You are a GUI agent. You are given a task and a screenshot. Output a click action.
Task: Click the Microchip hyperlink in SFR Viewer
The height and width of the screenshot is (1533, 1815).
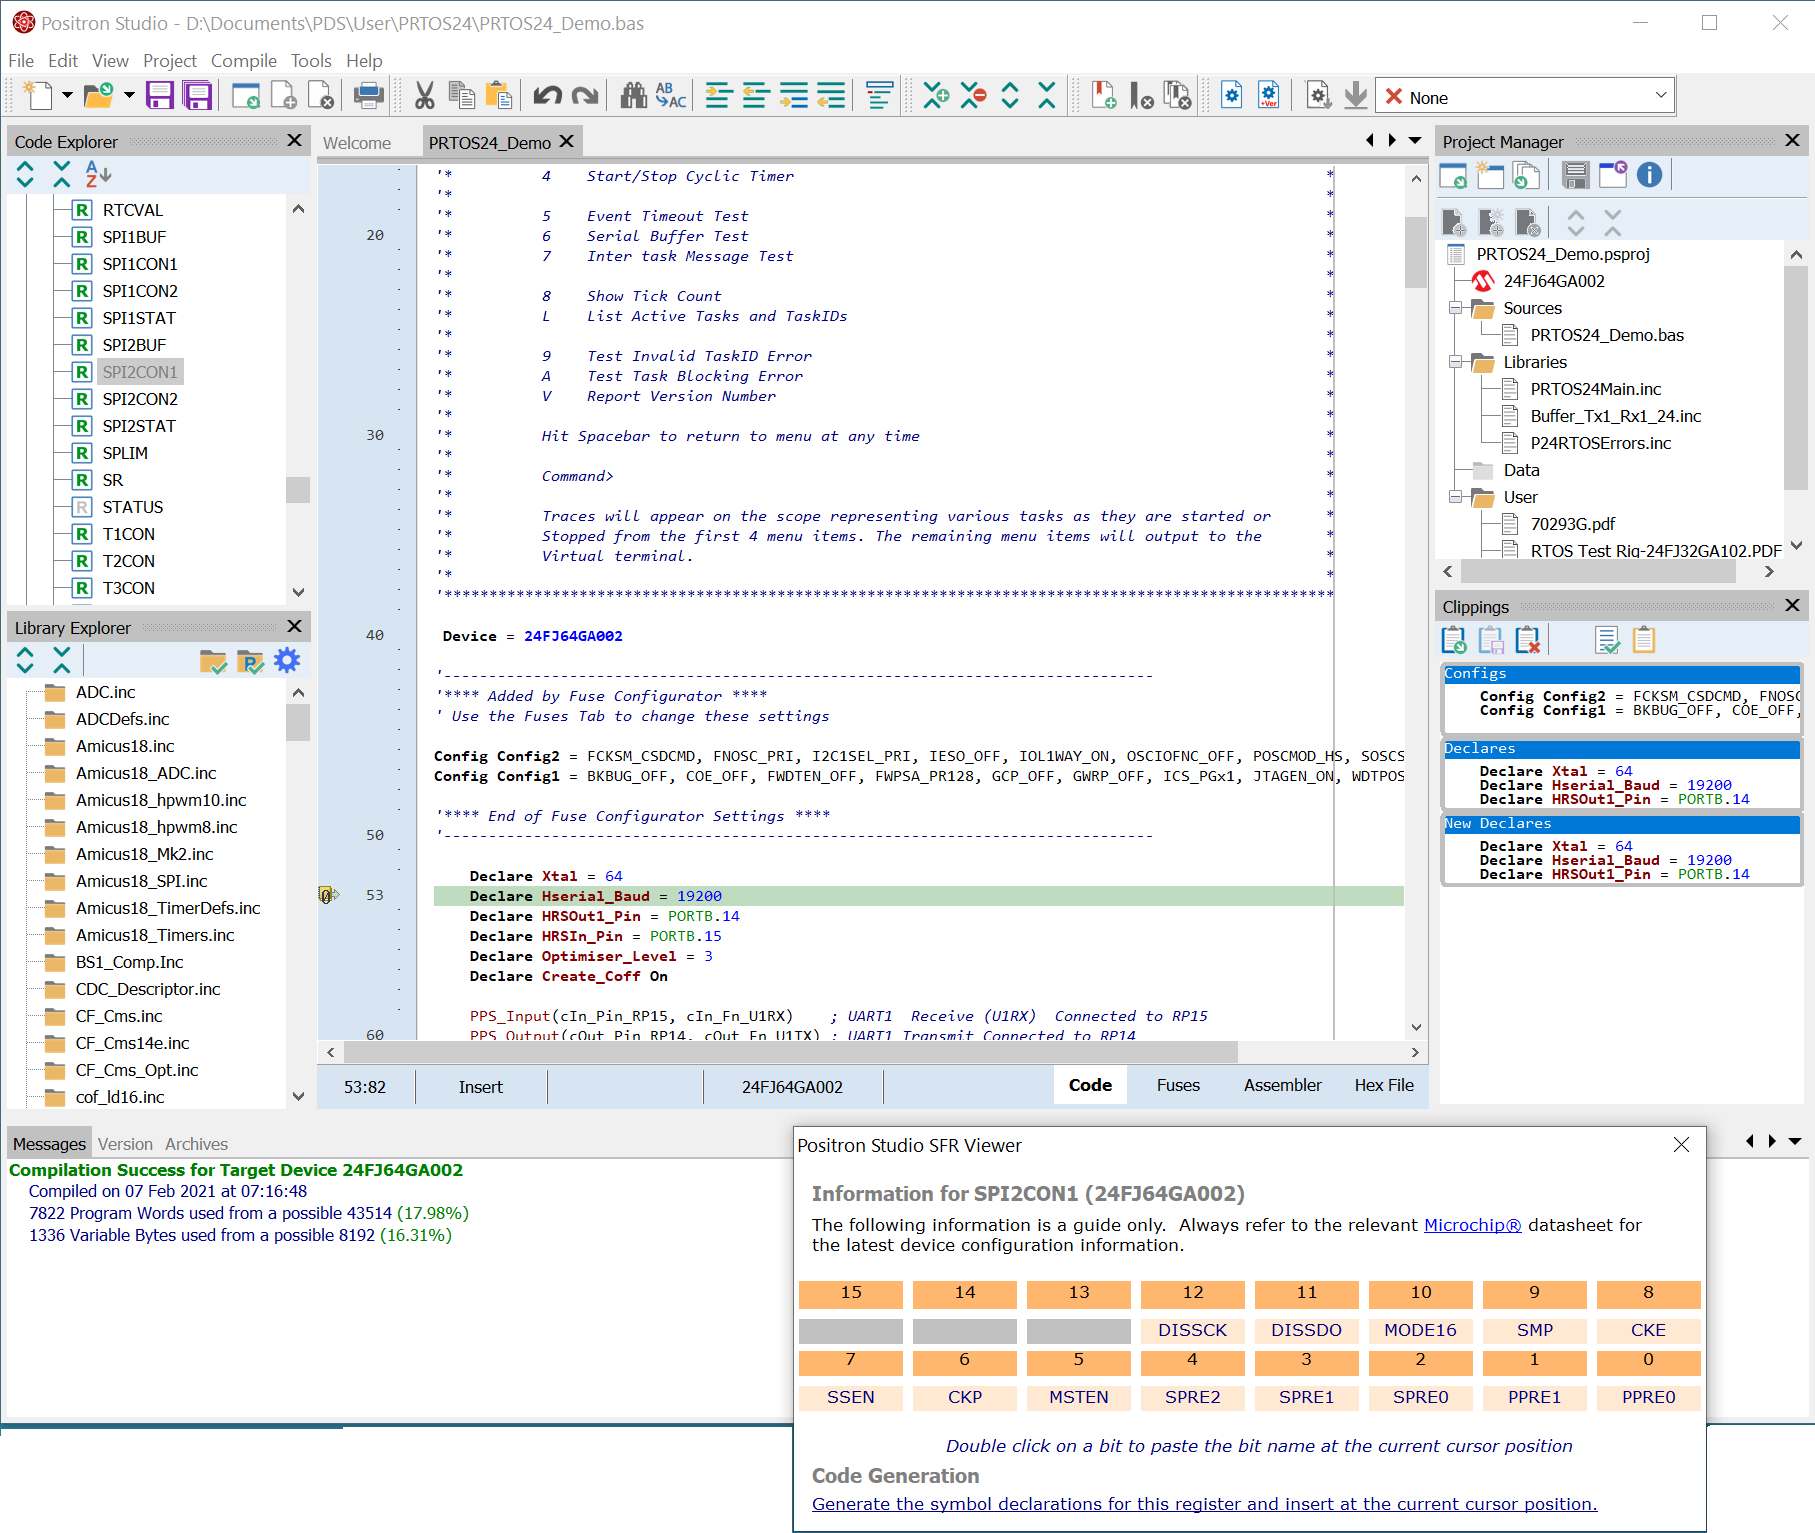click(x=1472, y=1225)
